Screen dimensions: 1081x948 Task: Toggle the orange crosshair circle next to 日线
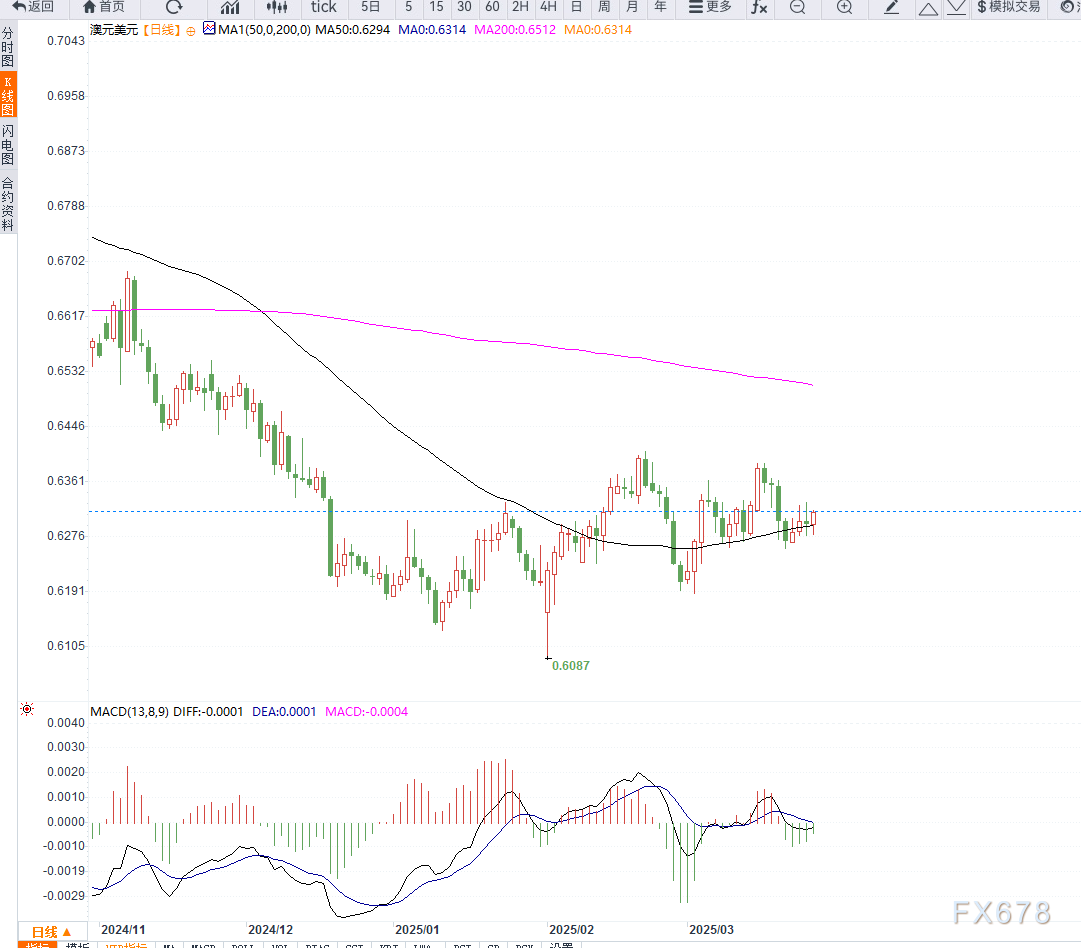point(191,31)
